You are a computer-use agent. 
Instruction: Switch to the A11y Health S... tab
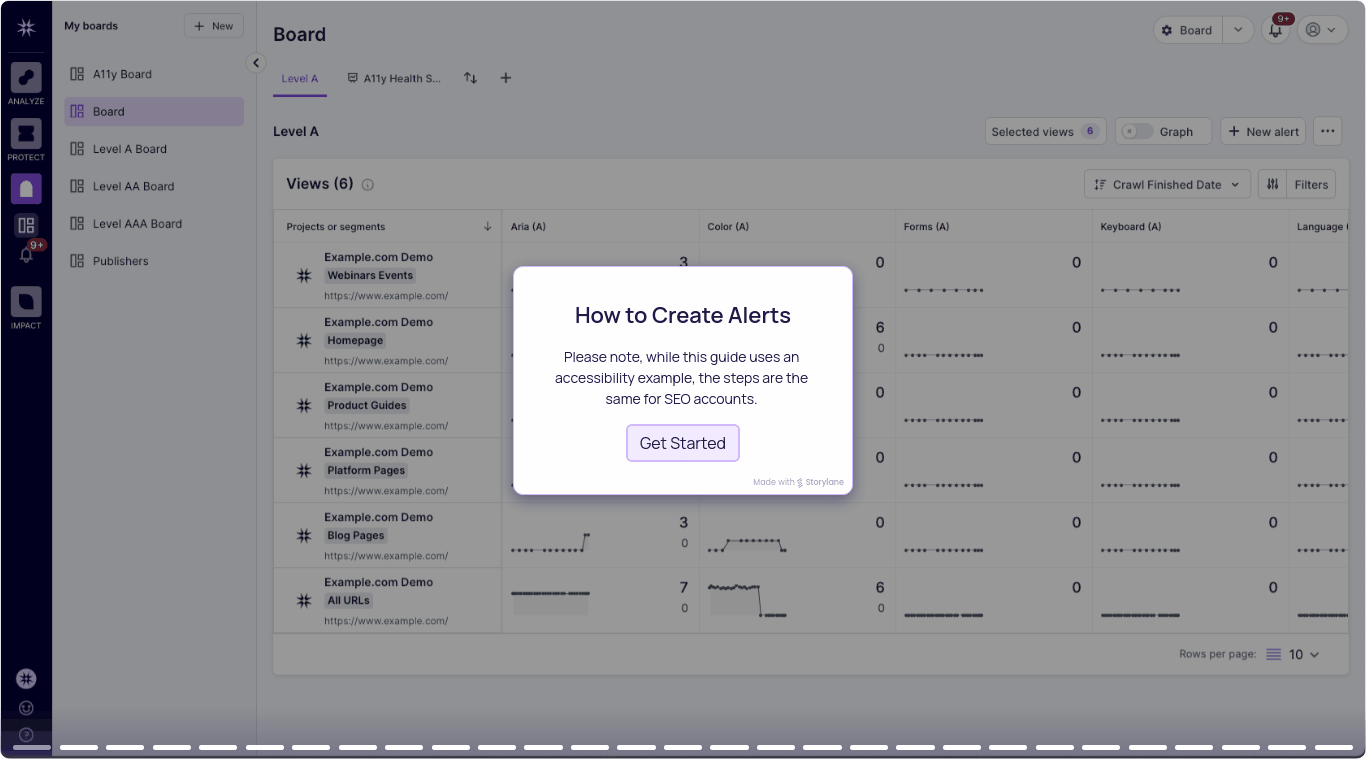[394, 77]
